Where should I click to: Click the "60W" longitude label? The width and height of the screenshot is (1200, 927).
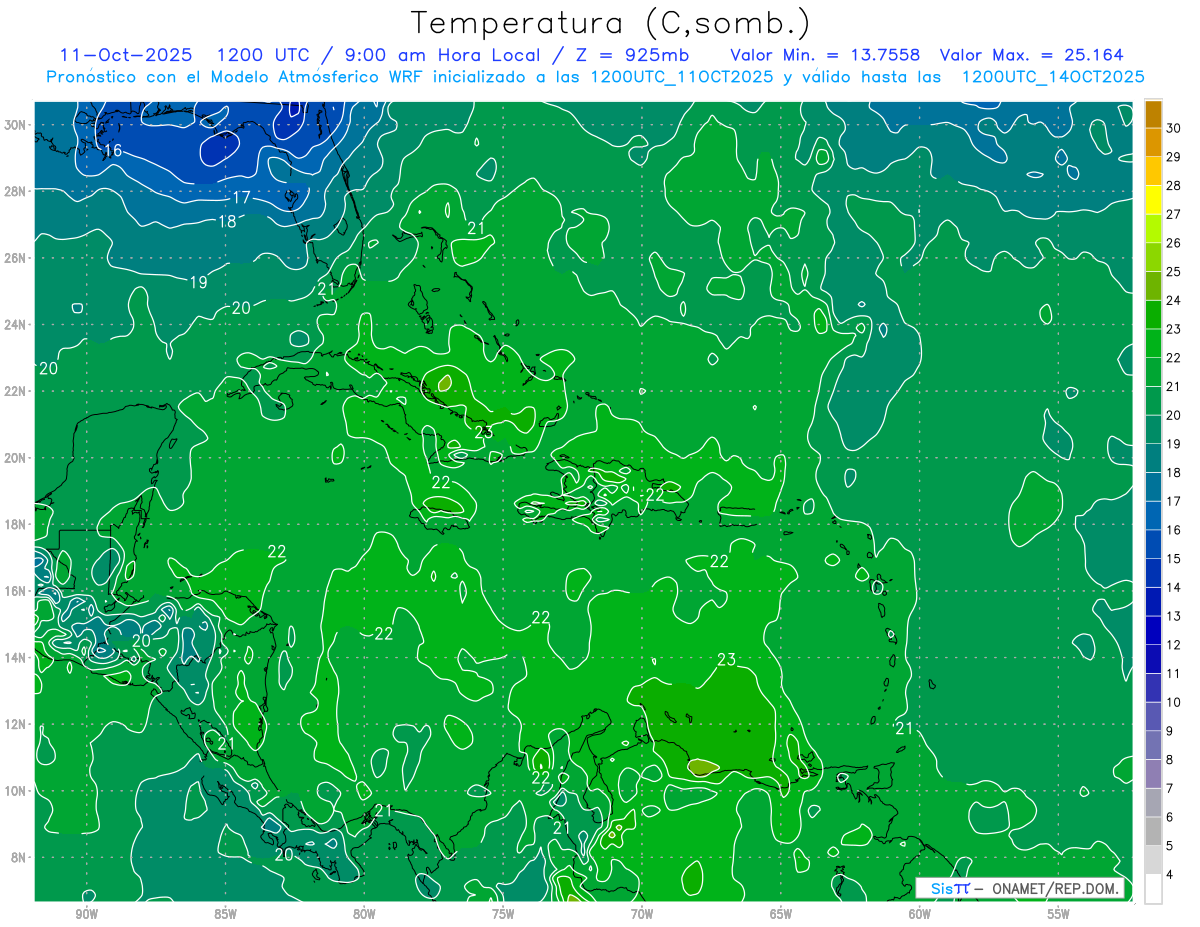[920, 914]
